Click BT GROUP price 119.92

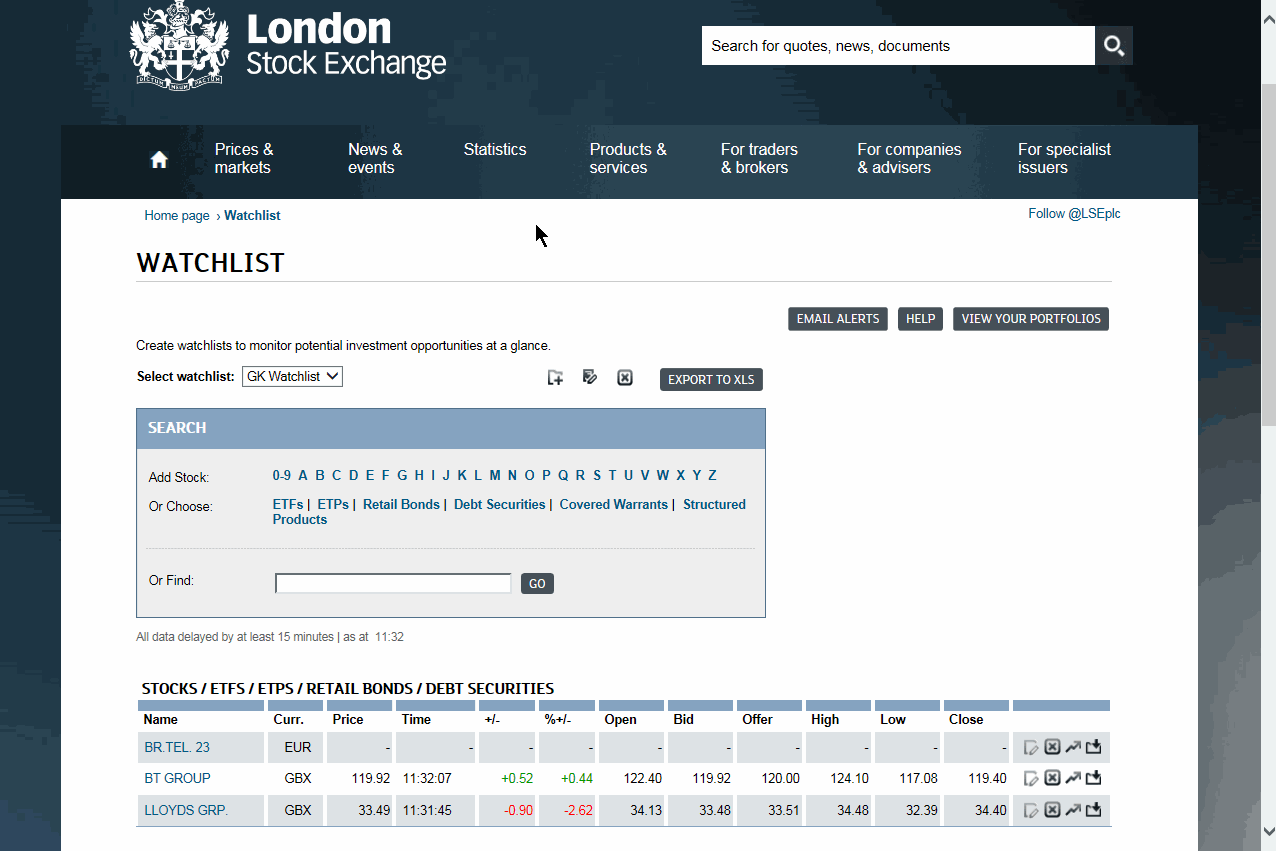[372, 778]
